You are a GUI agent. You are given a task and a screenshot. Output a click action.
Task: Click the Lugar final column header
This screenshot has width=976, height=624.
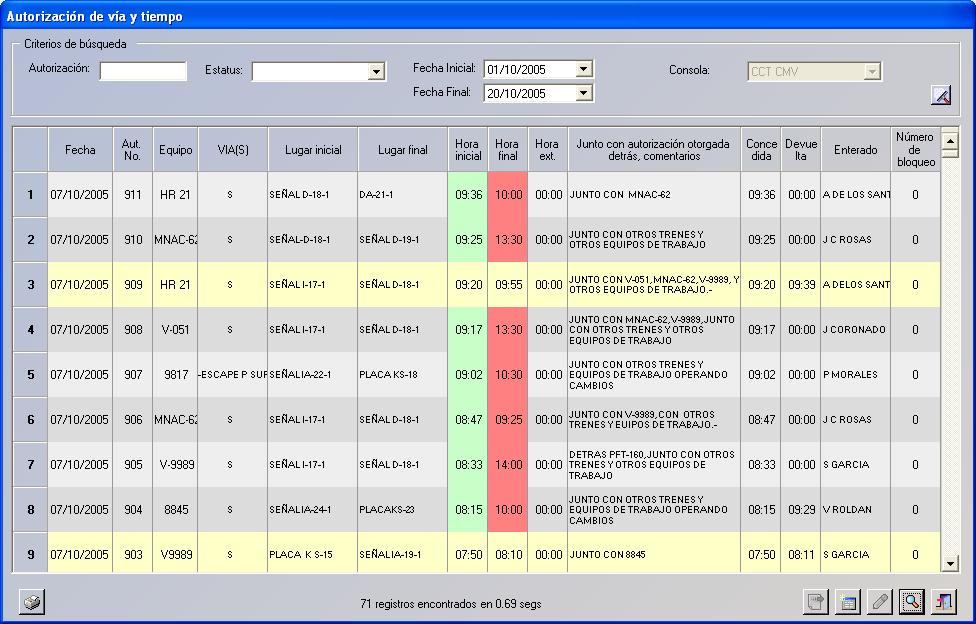tap(403, 149)
